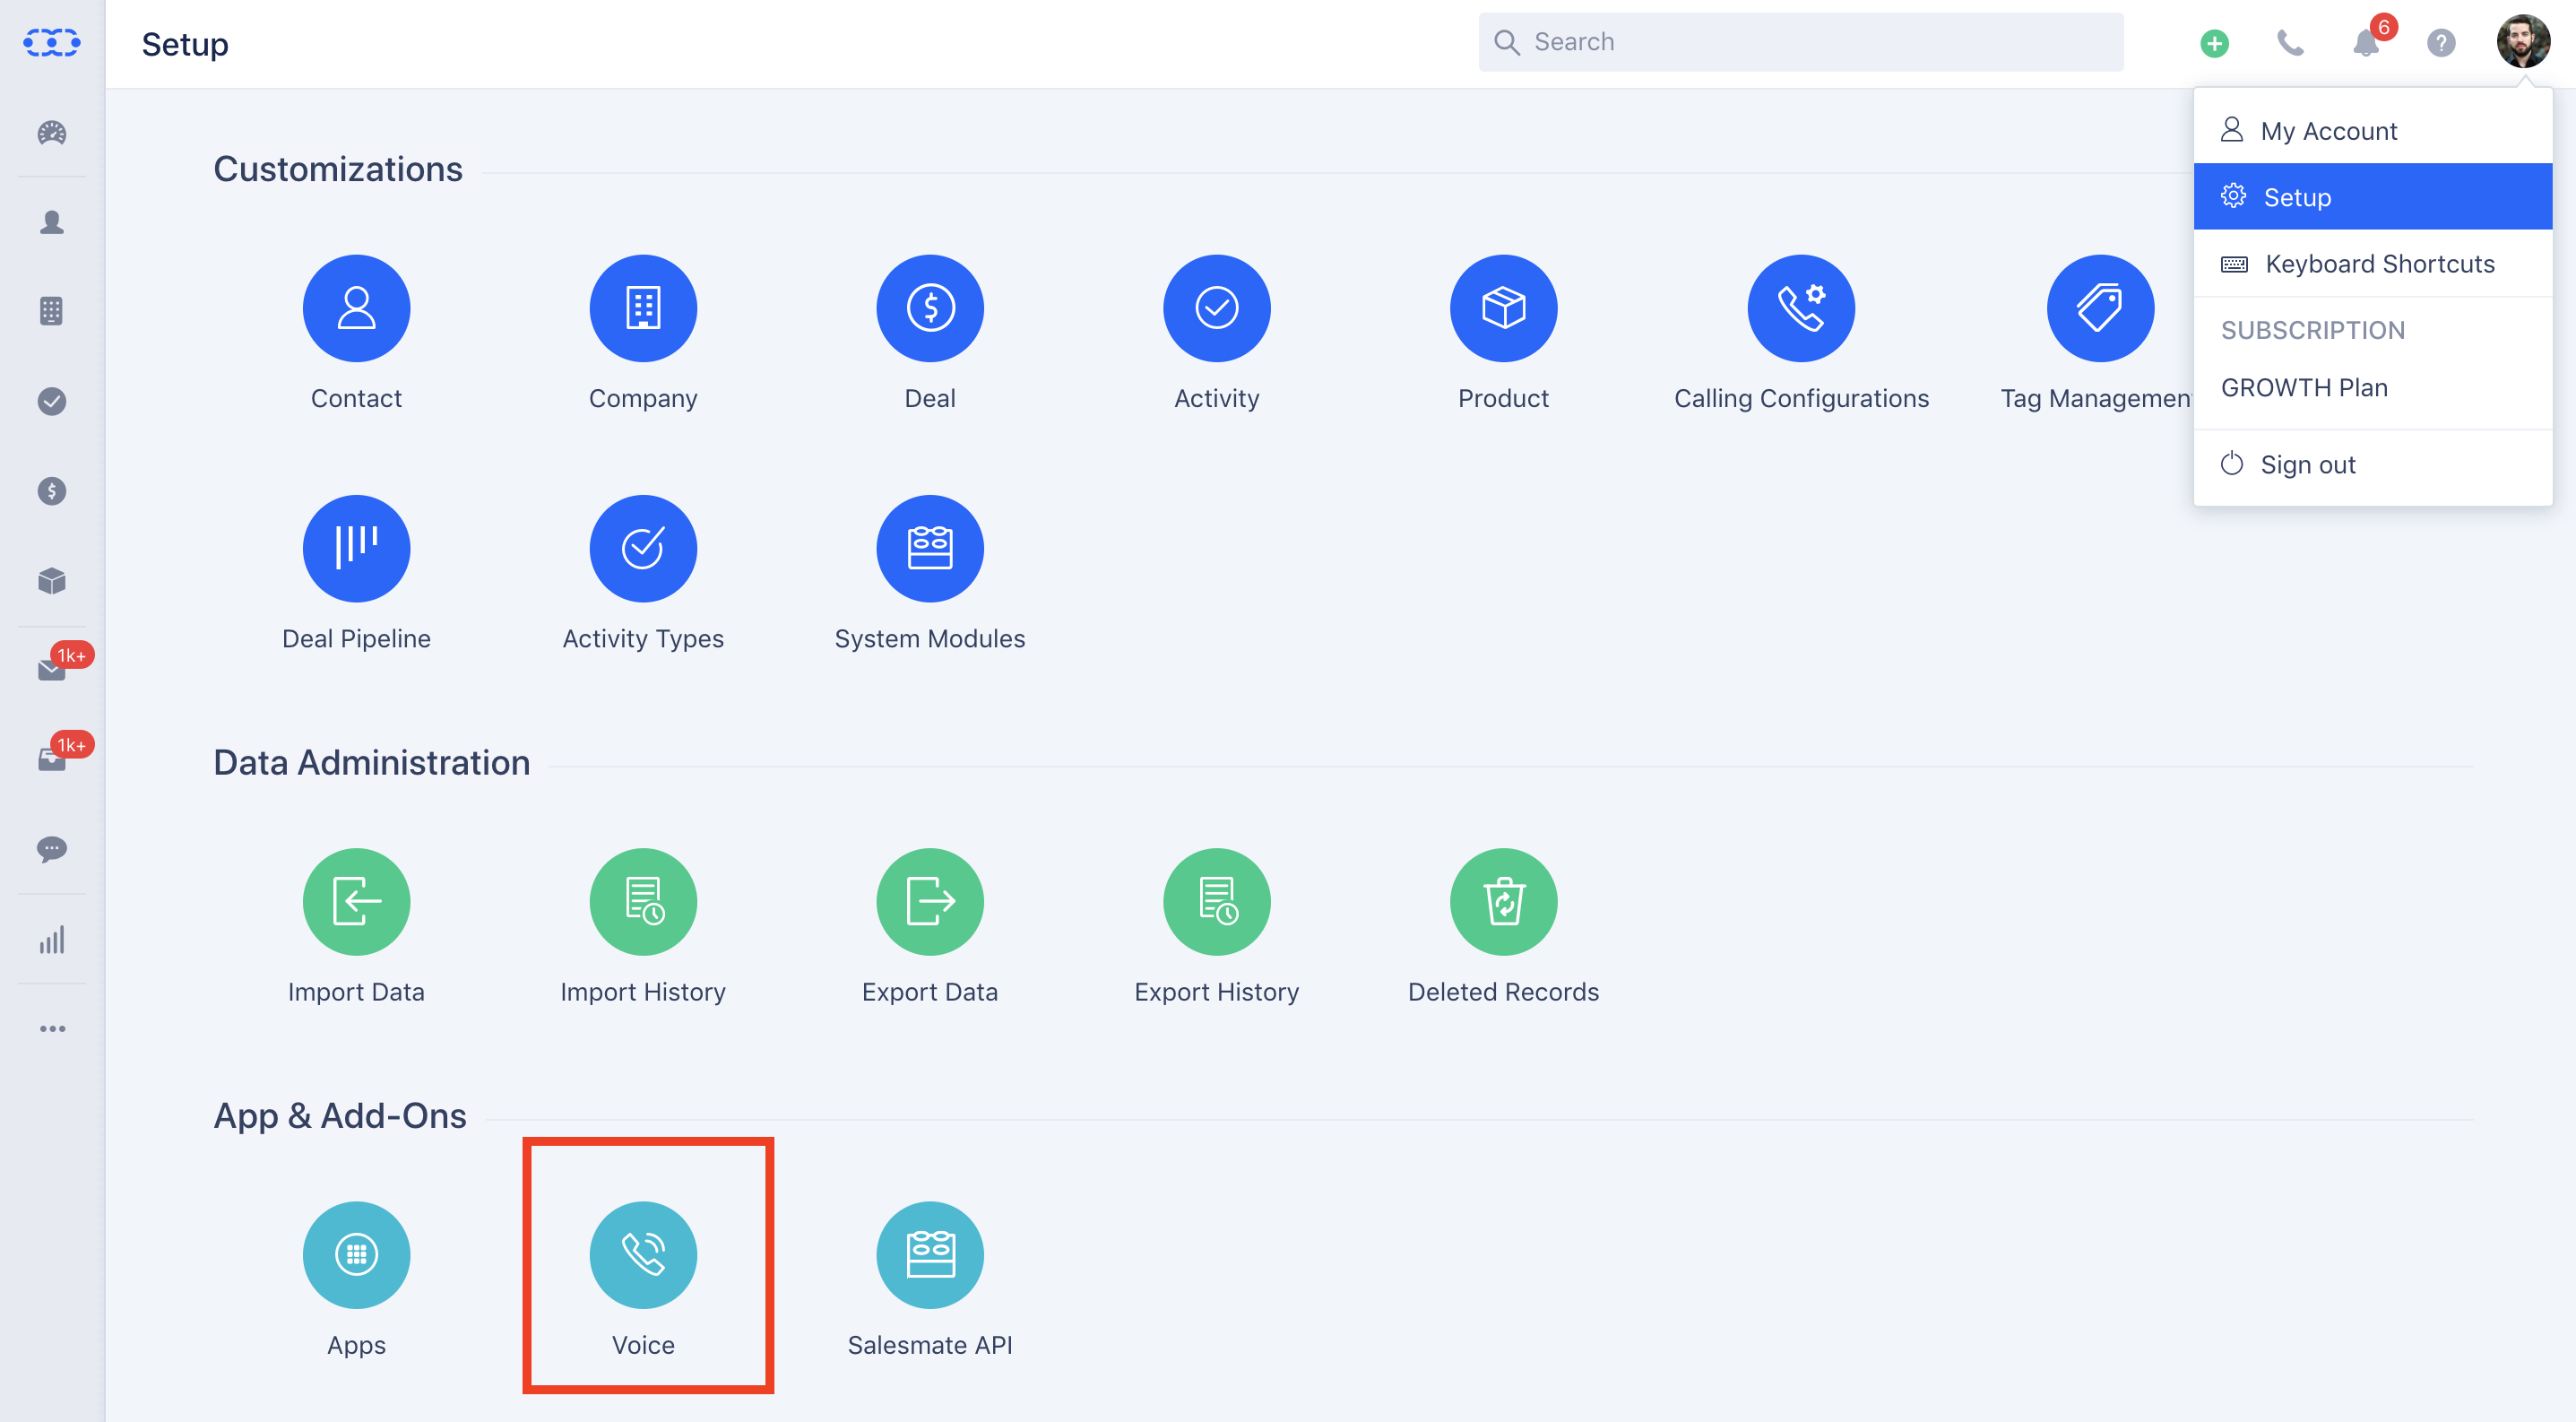
Task: Click the green add new button
Action: click(x=2214, y=43)
